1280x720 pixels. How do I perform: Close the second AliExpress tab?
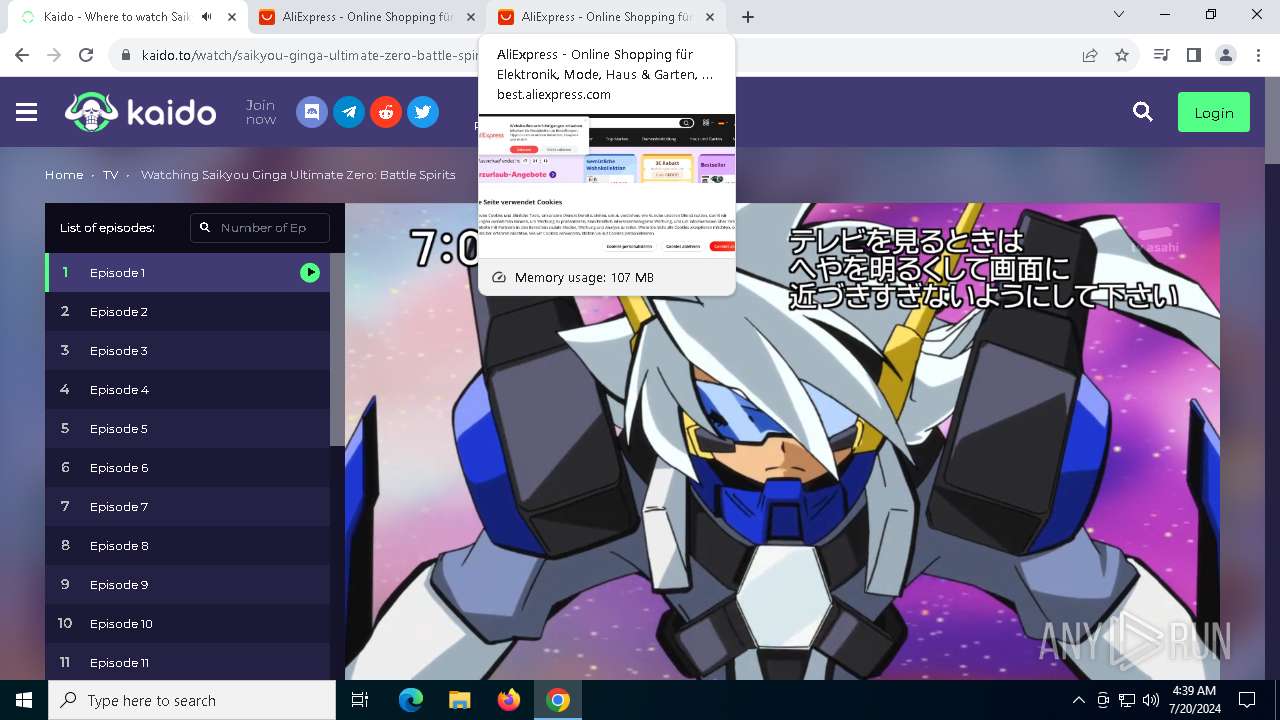710,17
